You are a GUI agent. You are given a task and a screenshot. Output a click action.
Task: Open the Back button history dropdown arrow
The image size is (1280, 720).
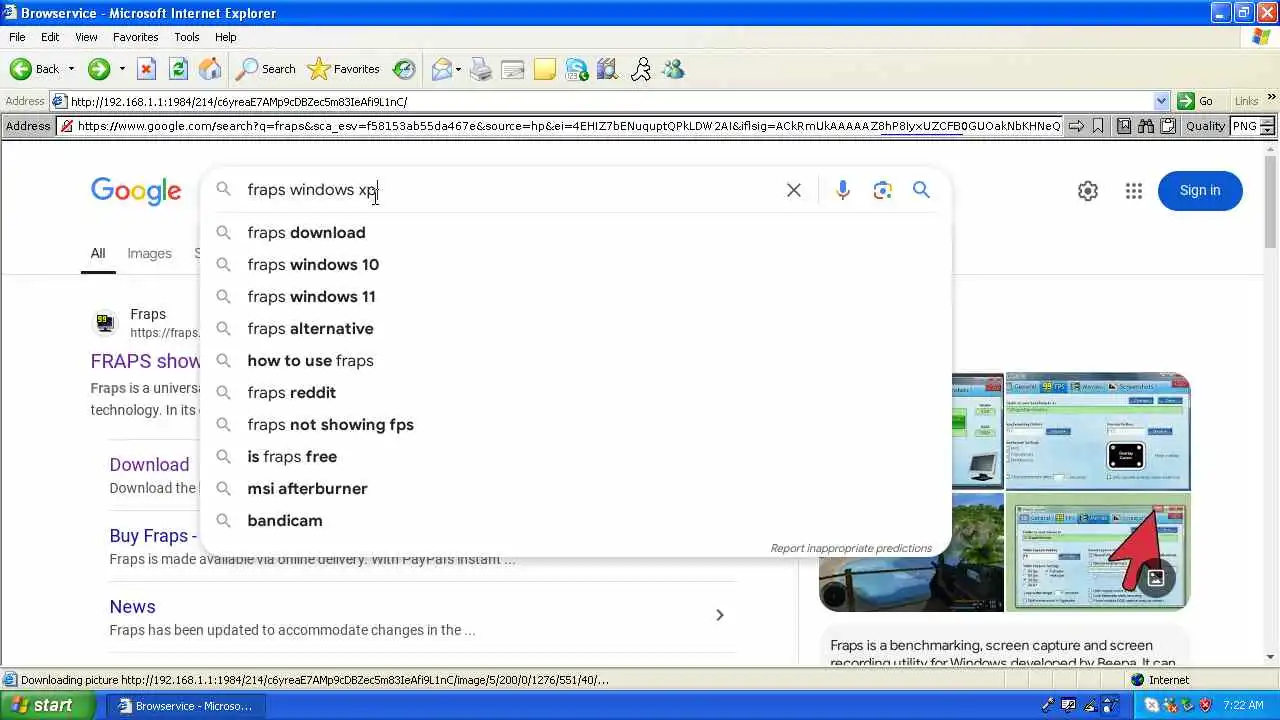71,69
